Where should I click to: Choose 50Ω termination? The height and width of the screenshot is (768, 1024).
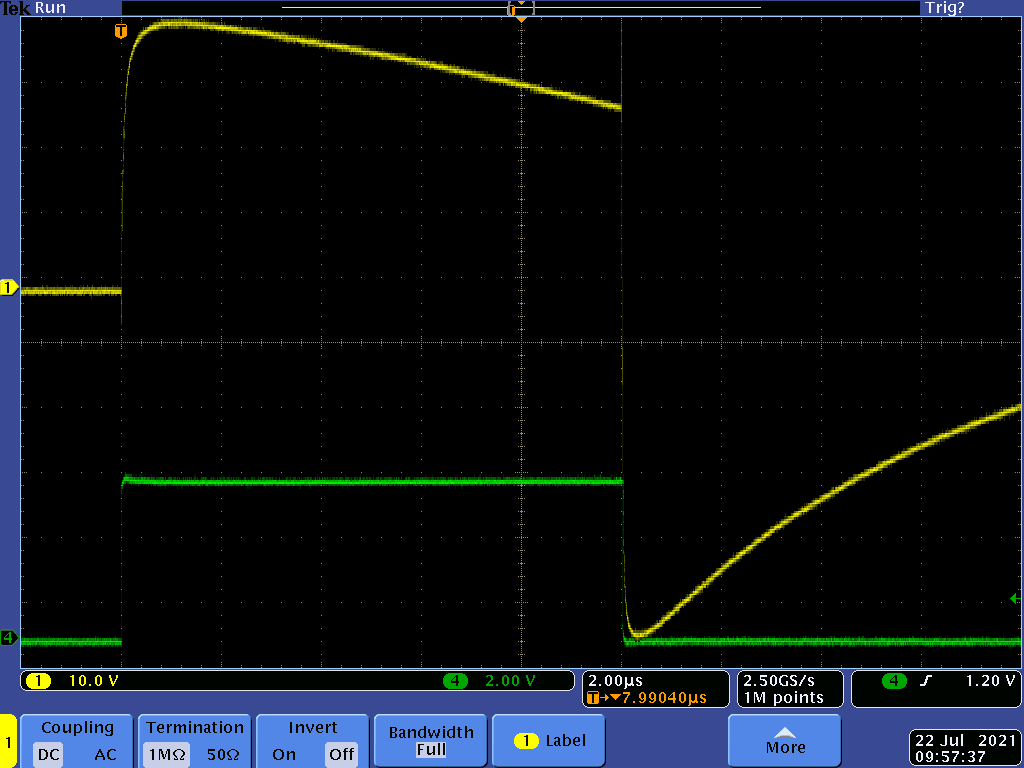tap(223, 754)
